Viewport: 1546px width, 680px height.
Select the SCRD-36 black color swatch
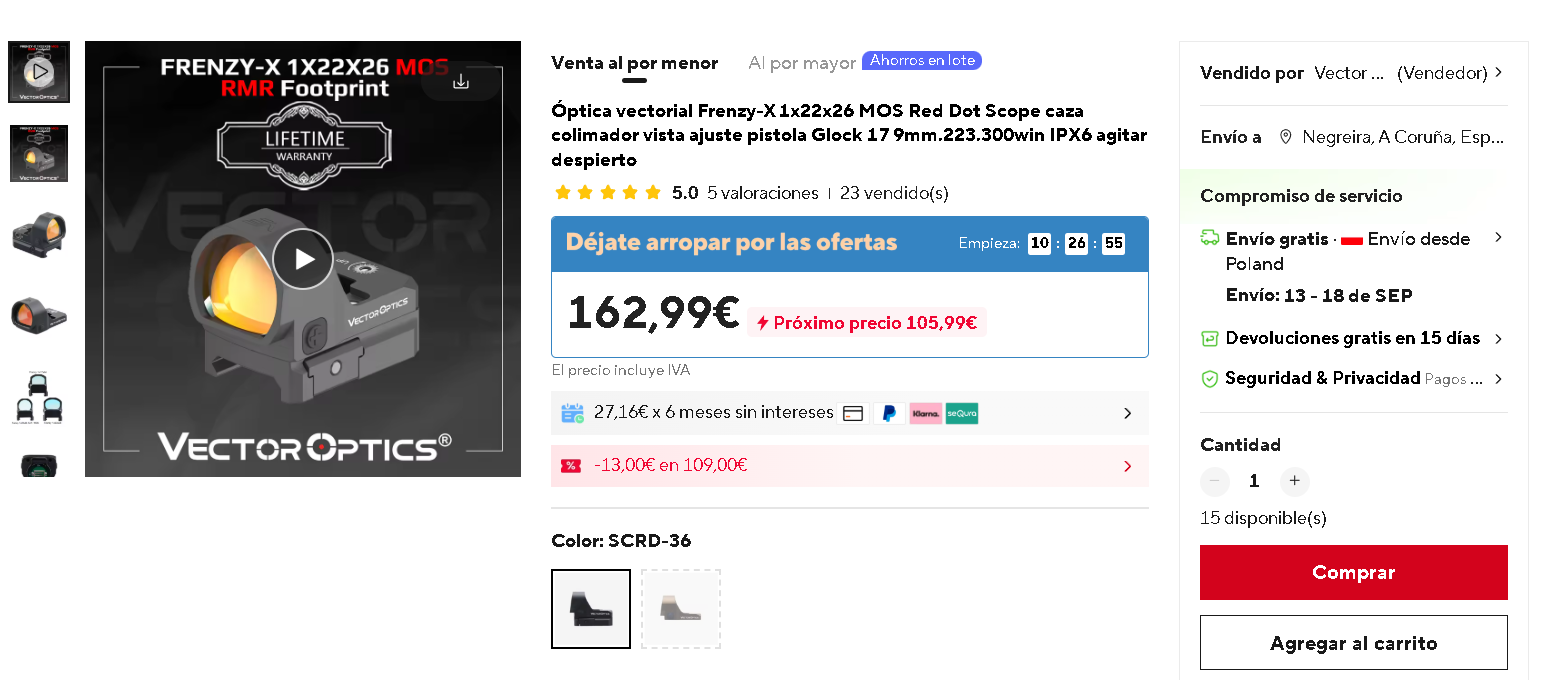coord(591,609)
